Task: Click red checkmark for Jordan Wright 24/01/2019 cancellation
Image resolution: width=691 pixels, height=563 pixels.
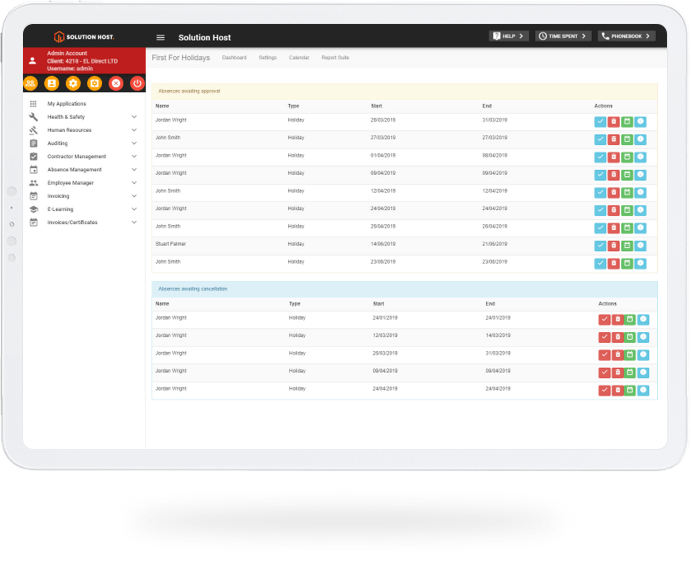Action: pos(604,319)
